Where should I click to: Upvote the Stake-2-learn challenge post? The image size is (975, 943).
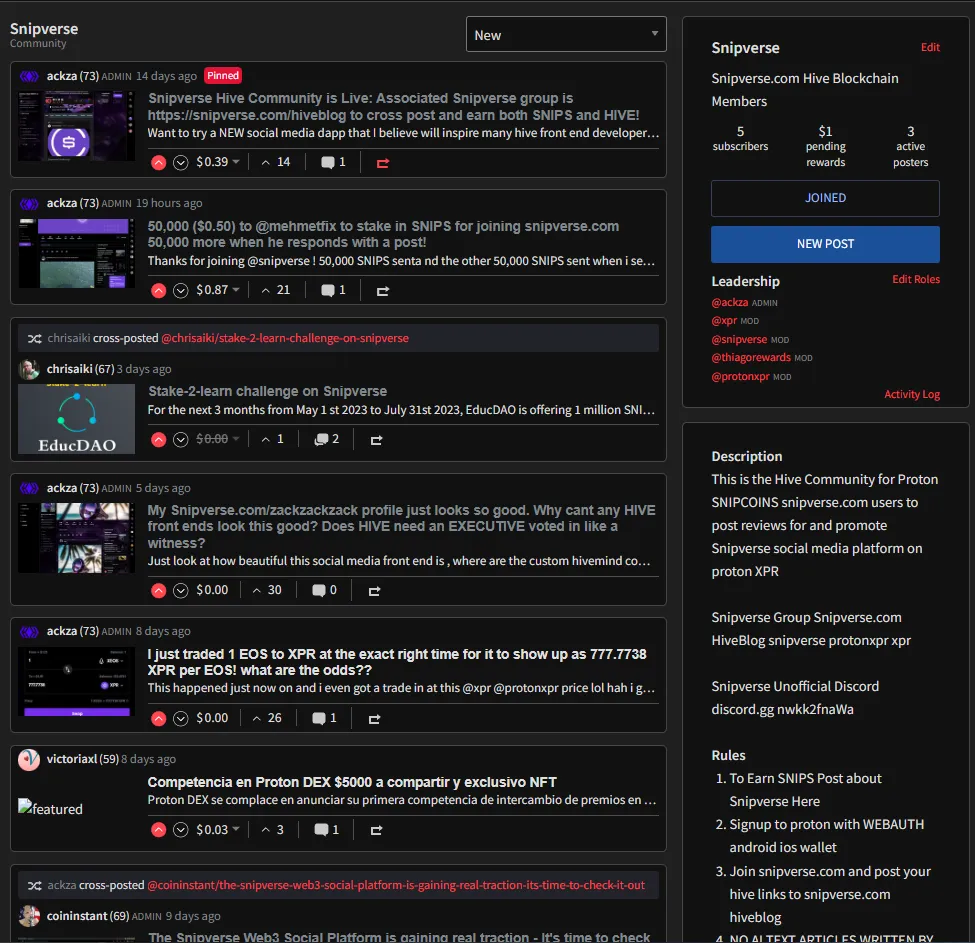point(159,439)
